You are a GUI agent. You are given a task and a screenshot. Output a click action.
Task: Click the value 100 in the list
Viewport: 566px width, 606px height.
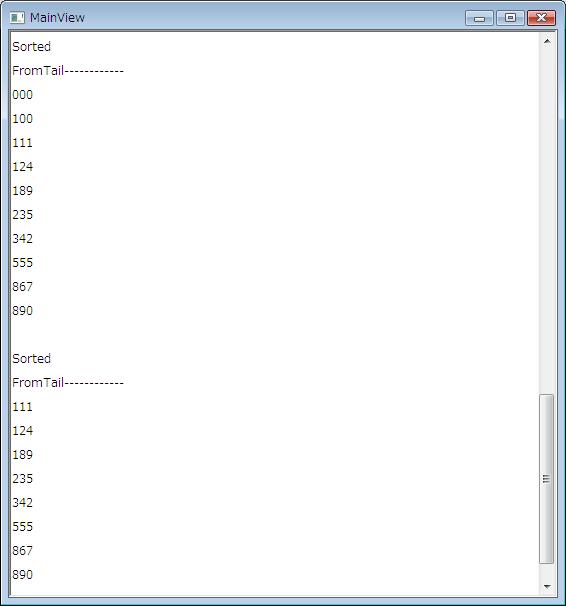(x=22, y=119)
